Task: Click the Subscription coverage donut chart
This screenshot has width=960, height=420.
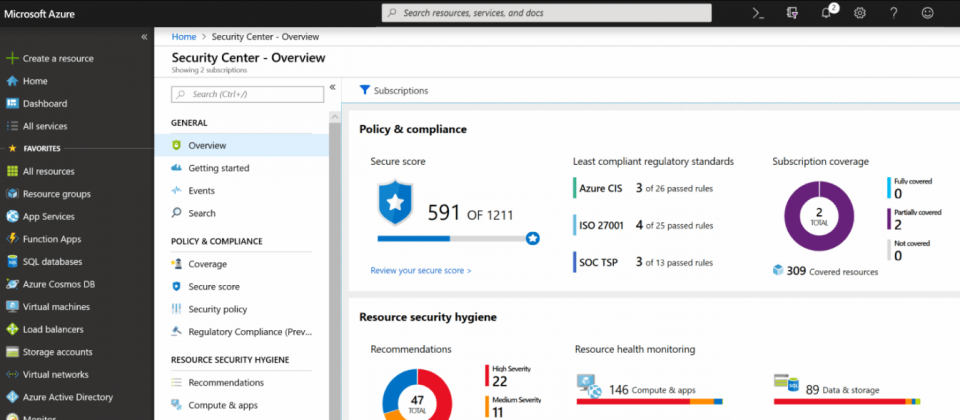Action: coord(819,217)
